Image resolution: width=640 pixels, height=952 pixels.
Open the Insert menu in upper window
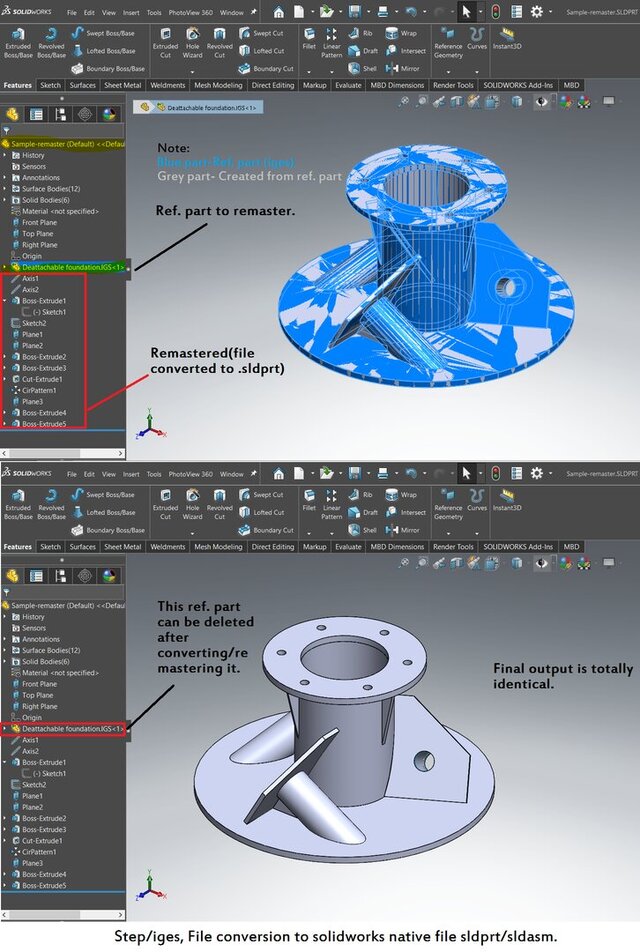pos(131,12)
